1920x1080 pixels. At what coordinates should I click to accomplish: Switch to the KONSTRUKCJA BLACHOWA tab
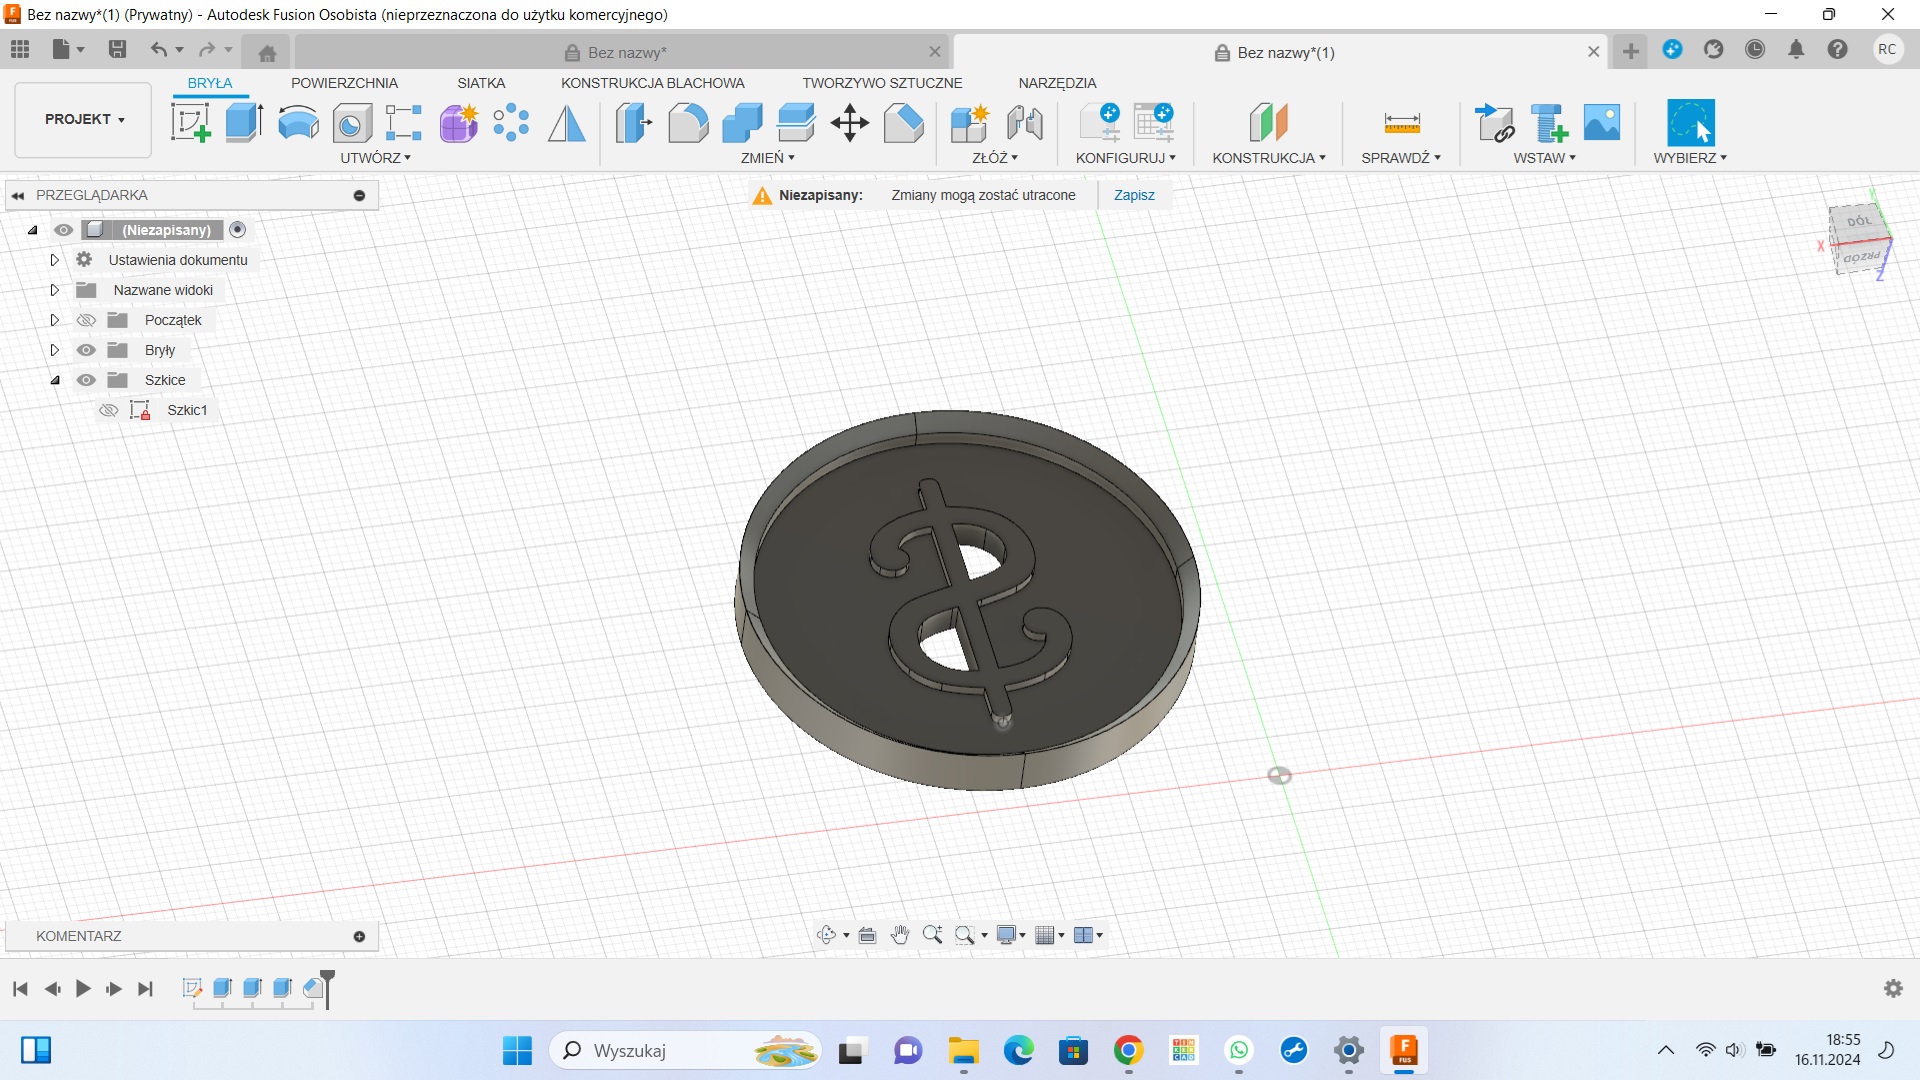click(653, 83)
